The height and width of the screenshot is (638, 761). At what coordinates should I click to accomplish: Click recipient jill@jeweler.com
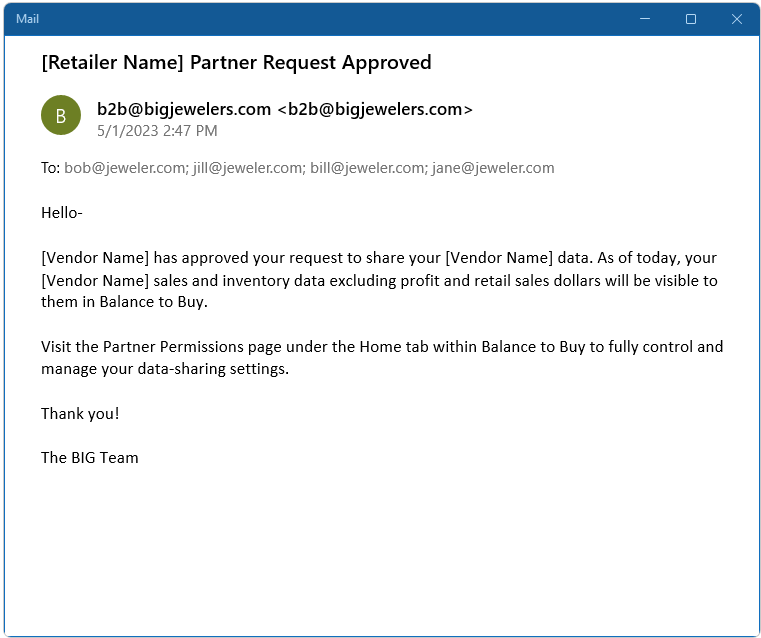[x=249, y=168]
